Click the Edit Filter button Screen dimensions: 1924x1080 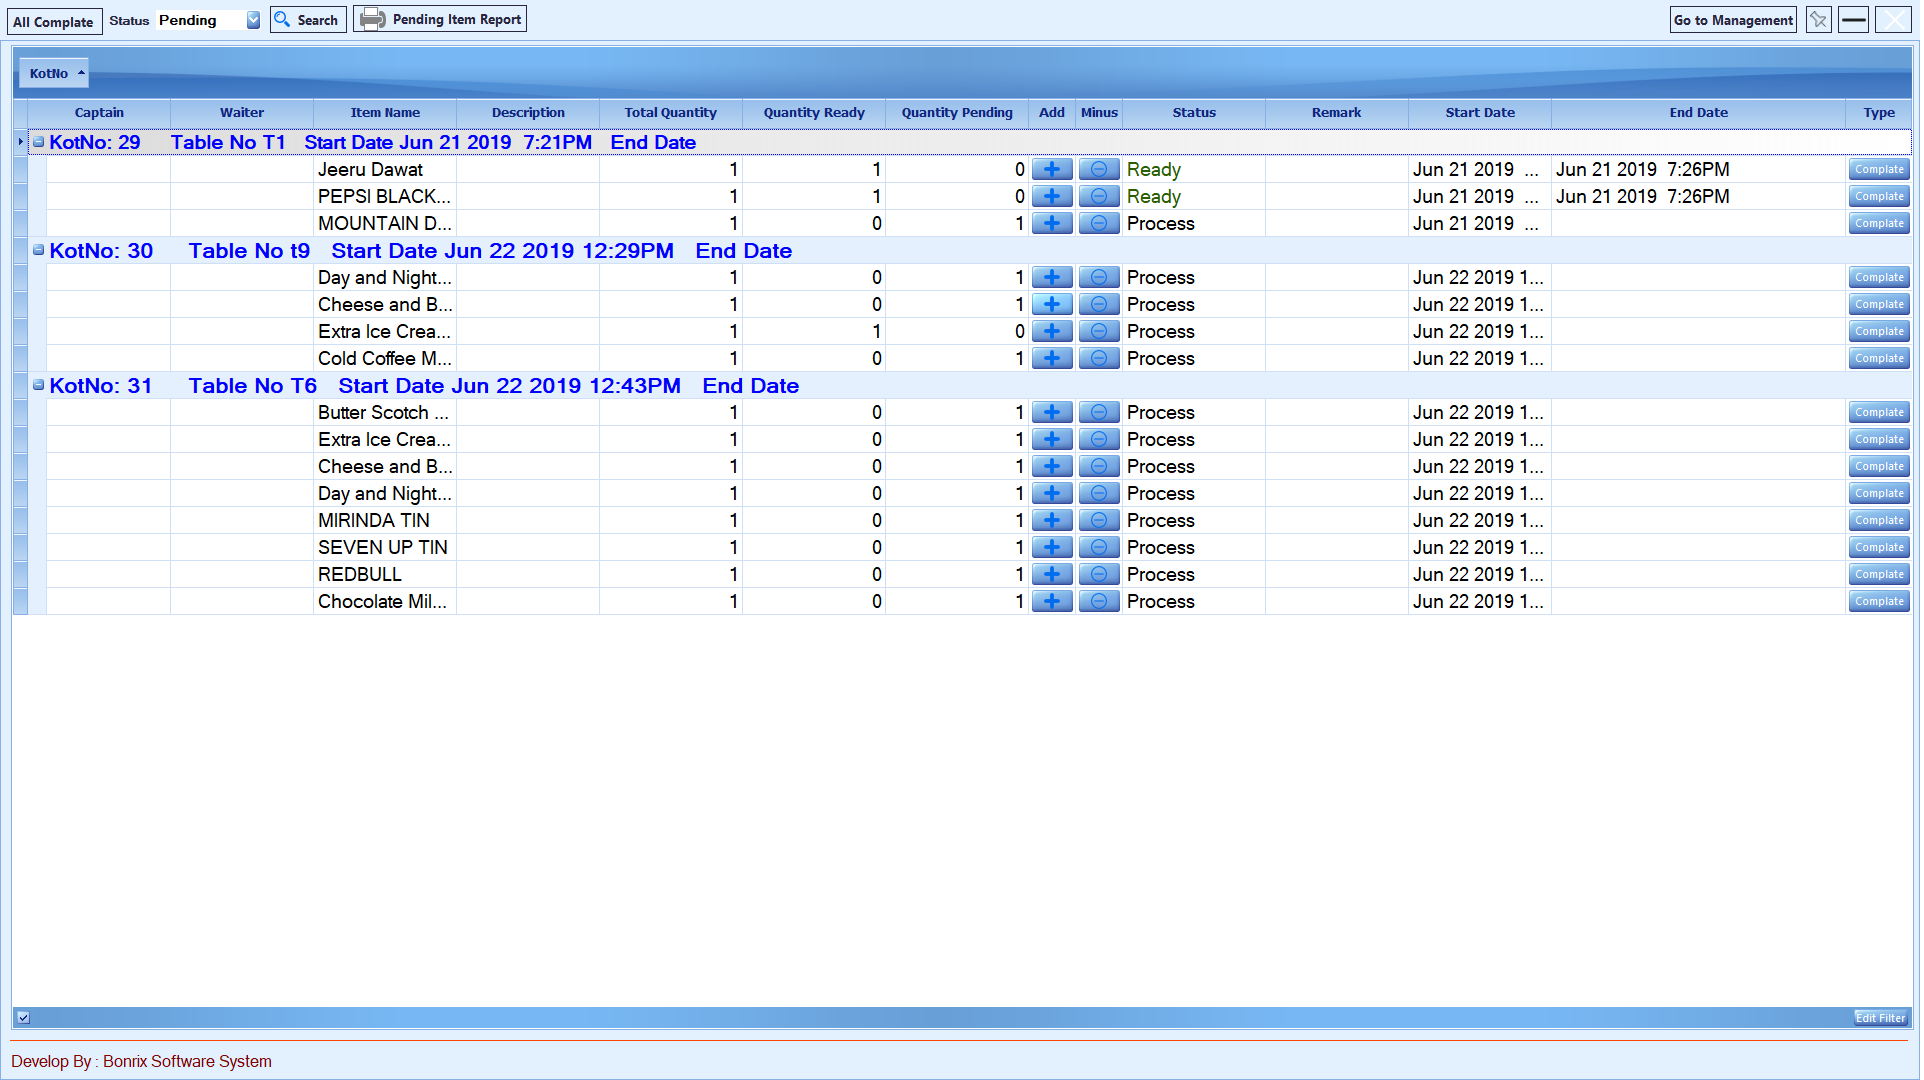tap(1879, 1018)
